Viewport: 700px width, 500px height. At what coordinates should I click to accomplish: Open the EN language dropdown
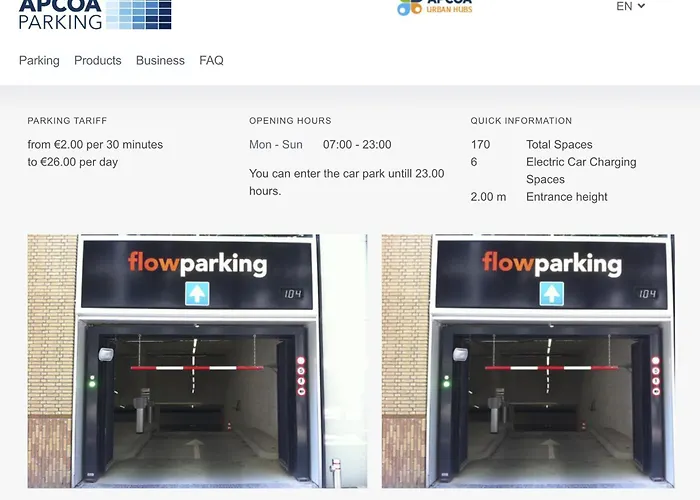[x=630, y=6]
